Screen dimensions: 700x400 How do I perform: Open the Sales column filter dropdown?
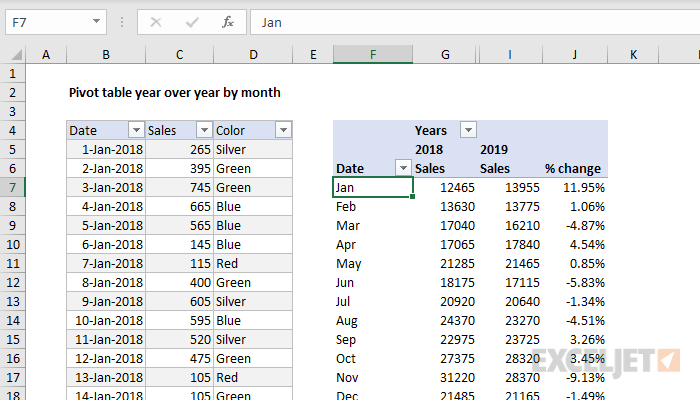pyautogui.click(x=204, y=130)
